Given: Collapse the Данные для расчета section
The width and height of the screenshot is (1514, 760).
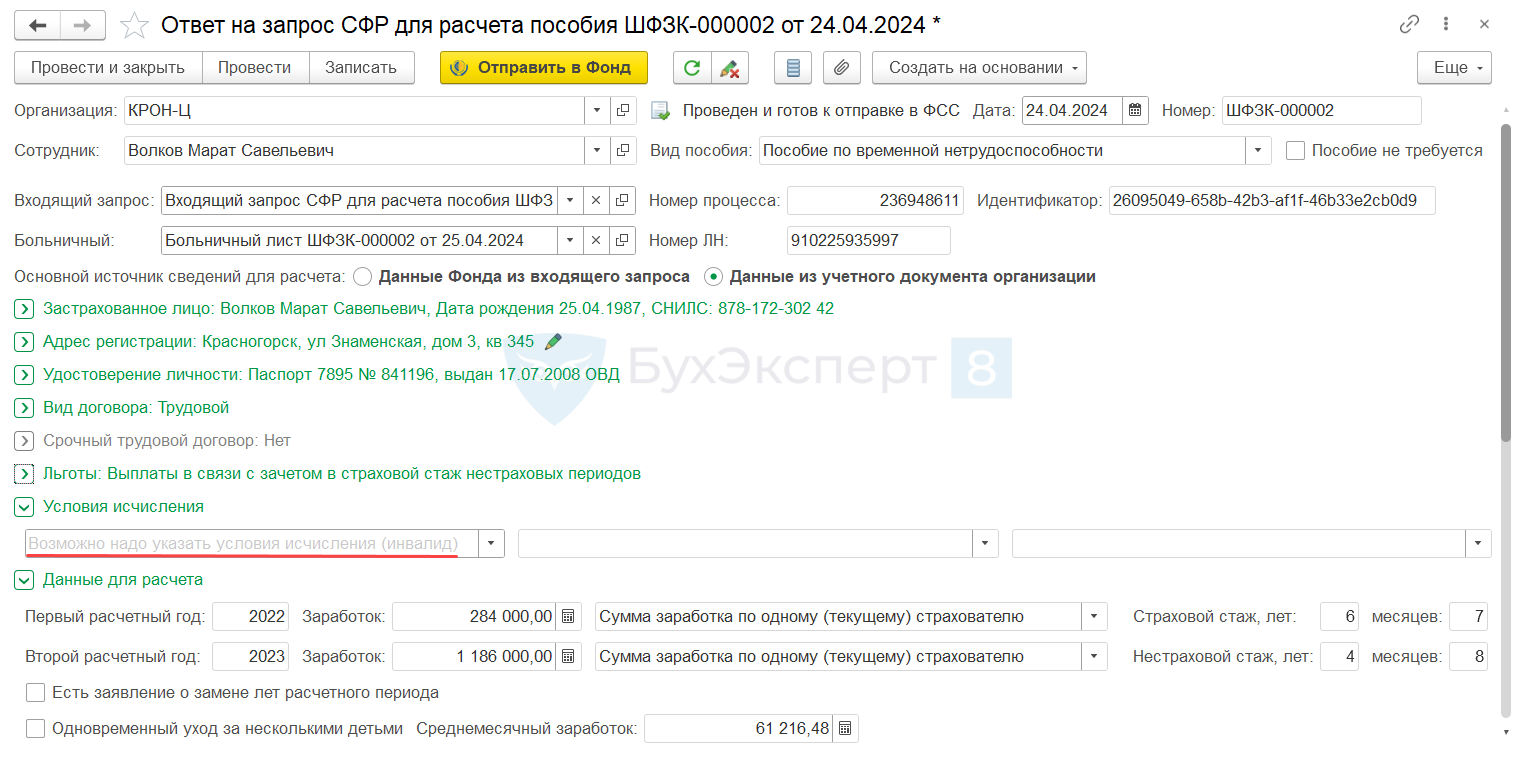Looking at the screenshot, I should pyautogui.click(x=25, y=580).
